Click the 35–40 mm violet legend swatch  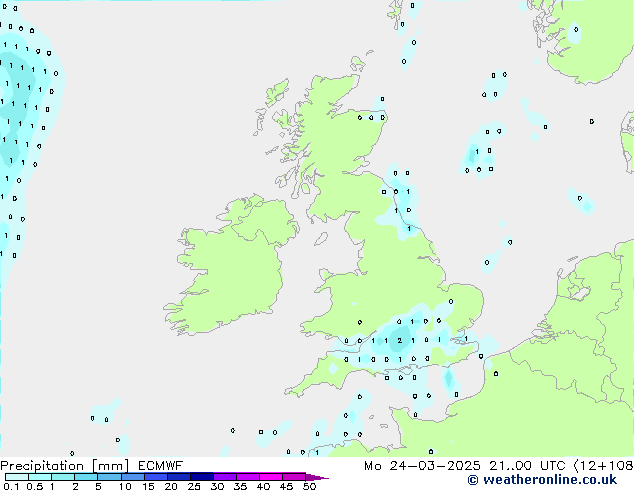point(247,477)
